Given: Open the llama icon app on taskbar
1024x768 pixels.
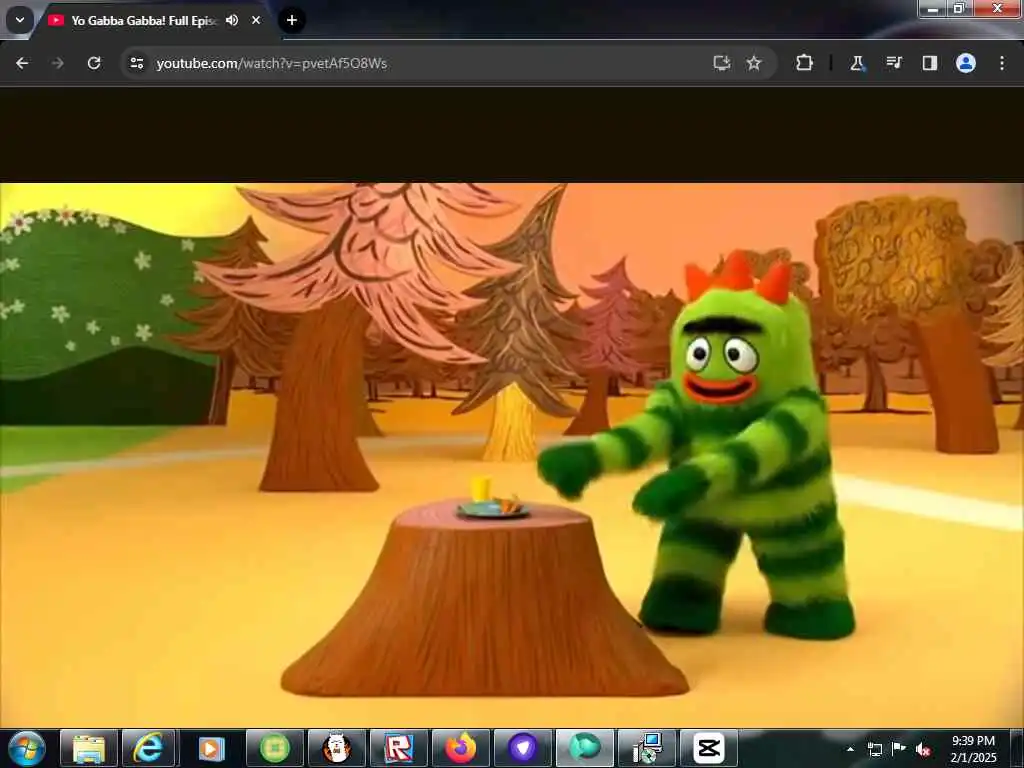Looking at the screenshot, I should 336,748.
